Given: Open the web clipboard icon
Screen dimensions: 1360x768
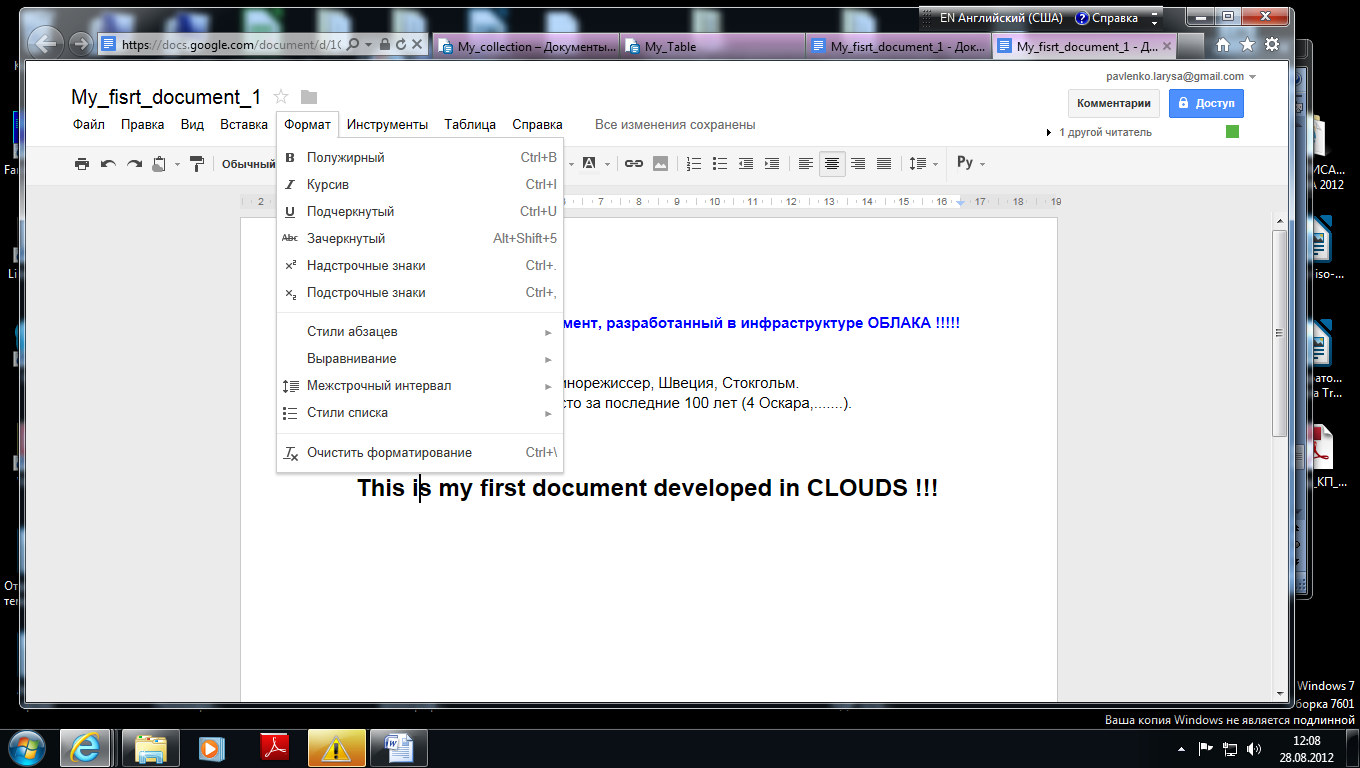Looking at the screenshot, I should tap(159, 164).
